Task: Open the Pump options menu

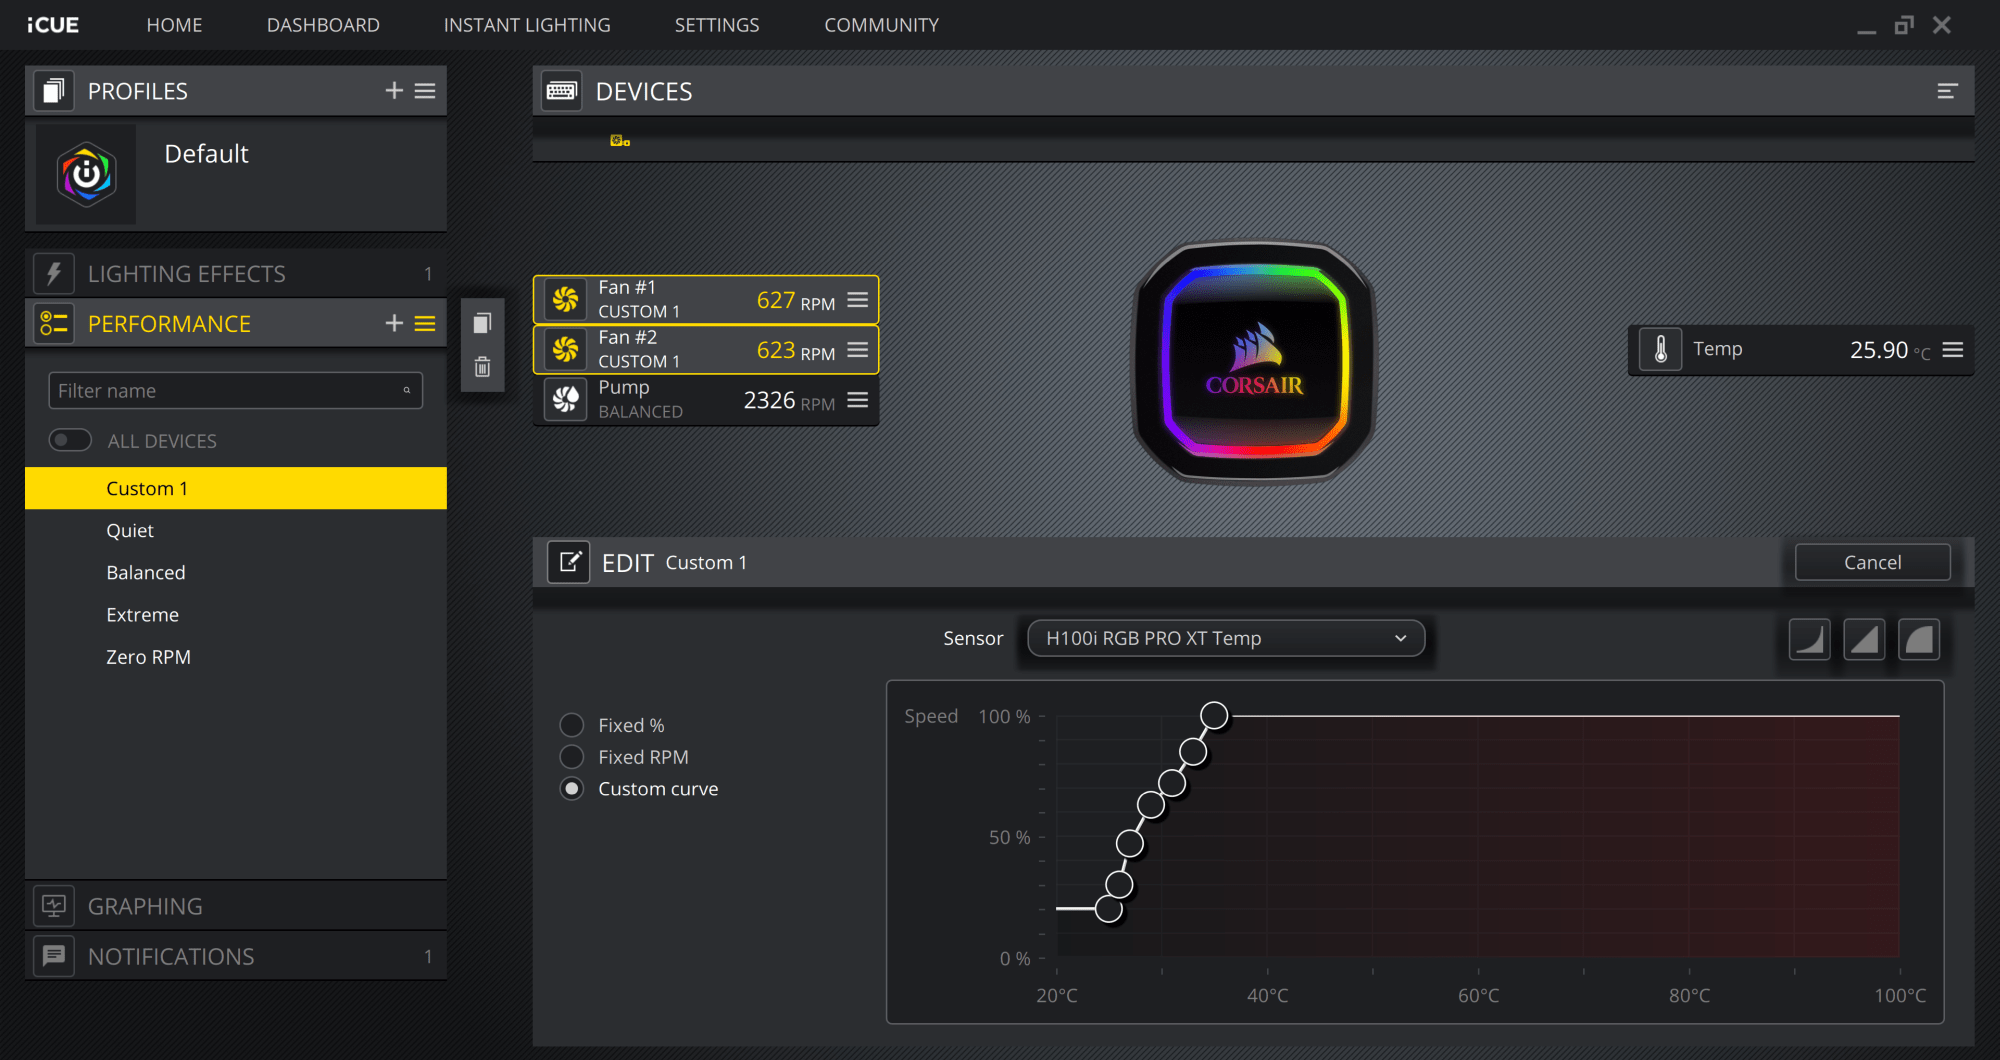Action: coord(858,400)
